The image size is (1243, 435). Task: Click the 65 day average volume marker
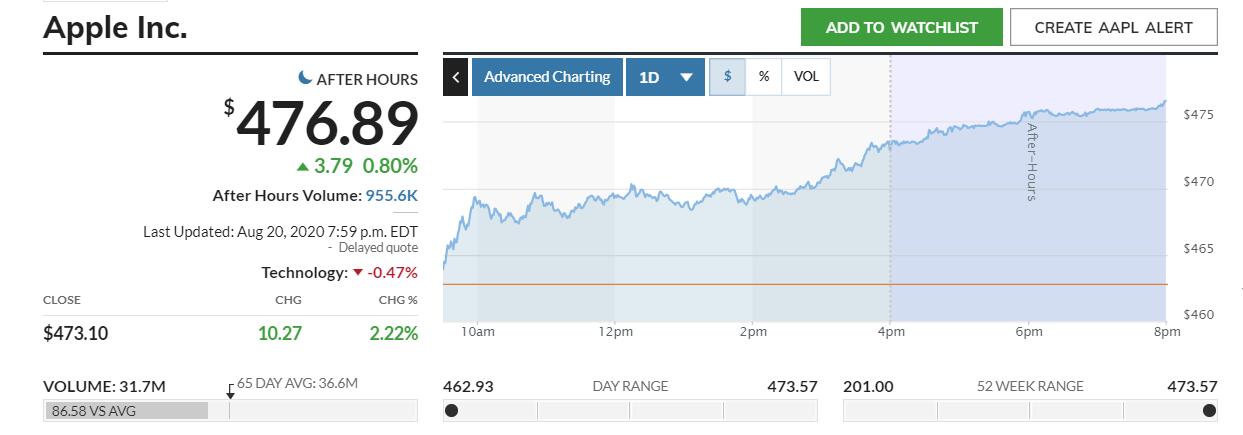230,395
